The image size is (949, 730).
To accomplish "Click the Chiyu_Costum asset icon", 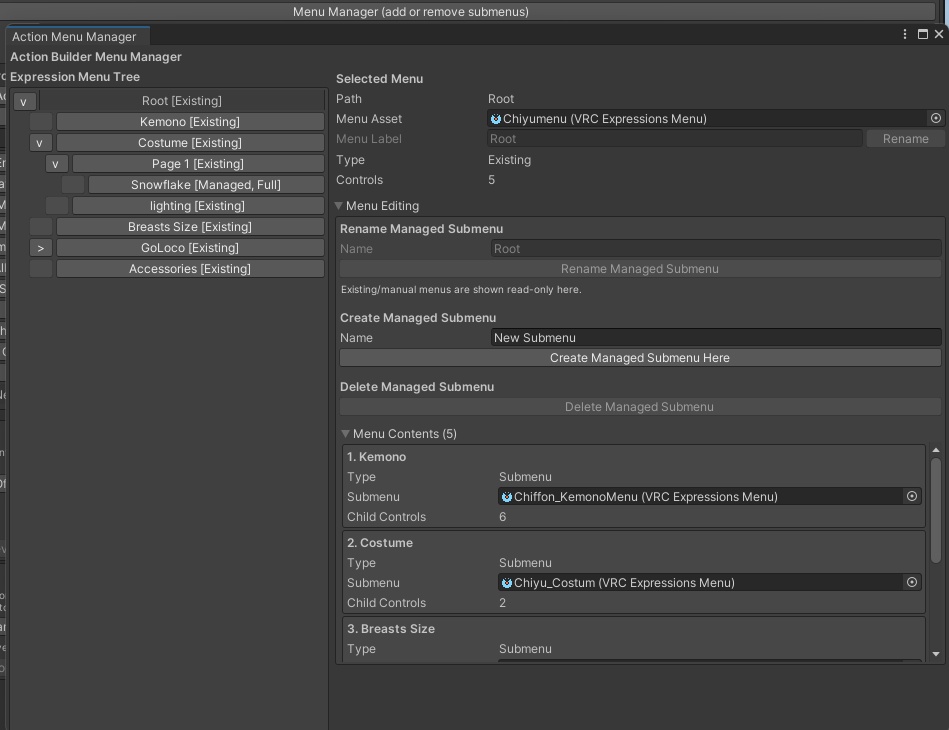I will pyautogui.click(x=507, y=583).
